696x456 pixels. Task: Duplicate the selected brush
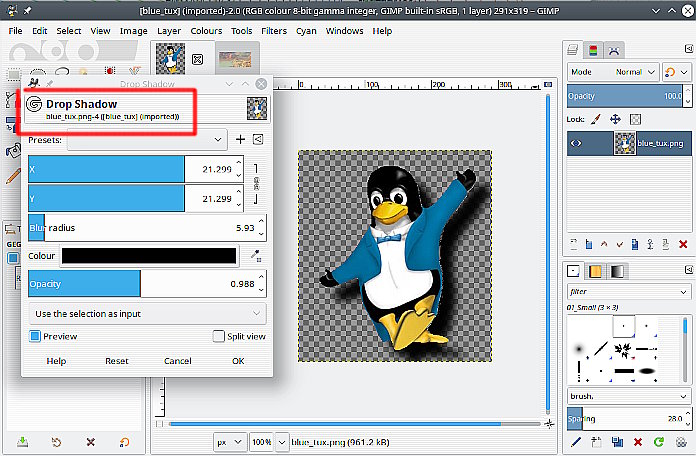(617, 442)
